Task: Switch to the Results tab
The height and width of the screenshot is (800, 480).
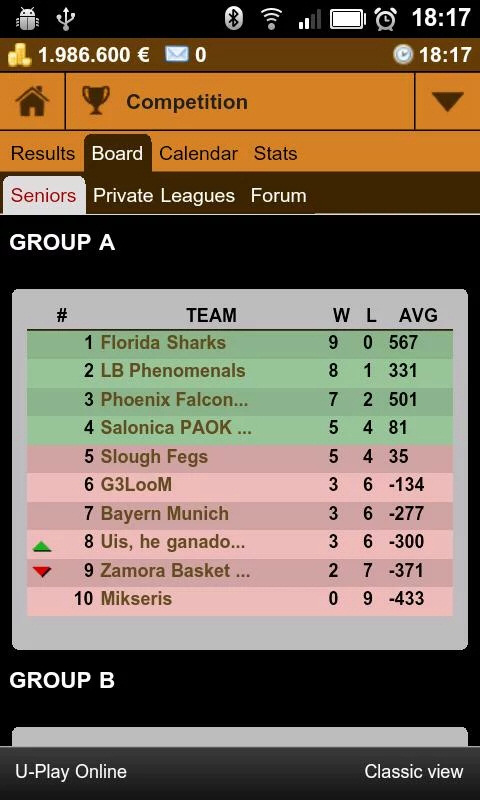Action: (43, 154)
